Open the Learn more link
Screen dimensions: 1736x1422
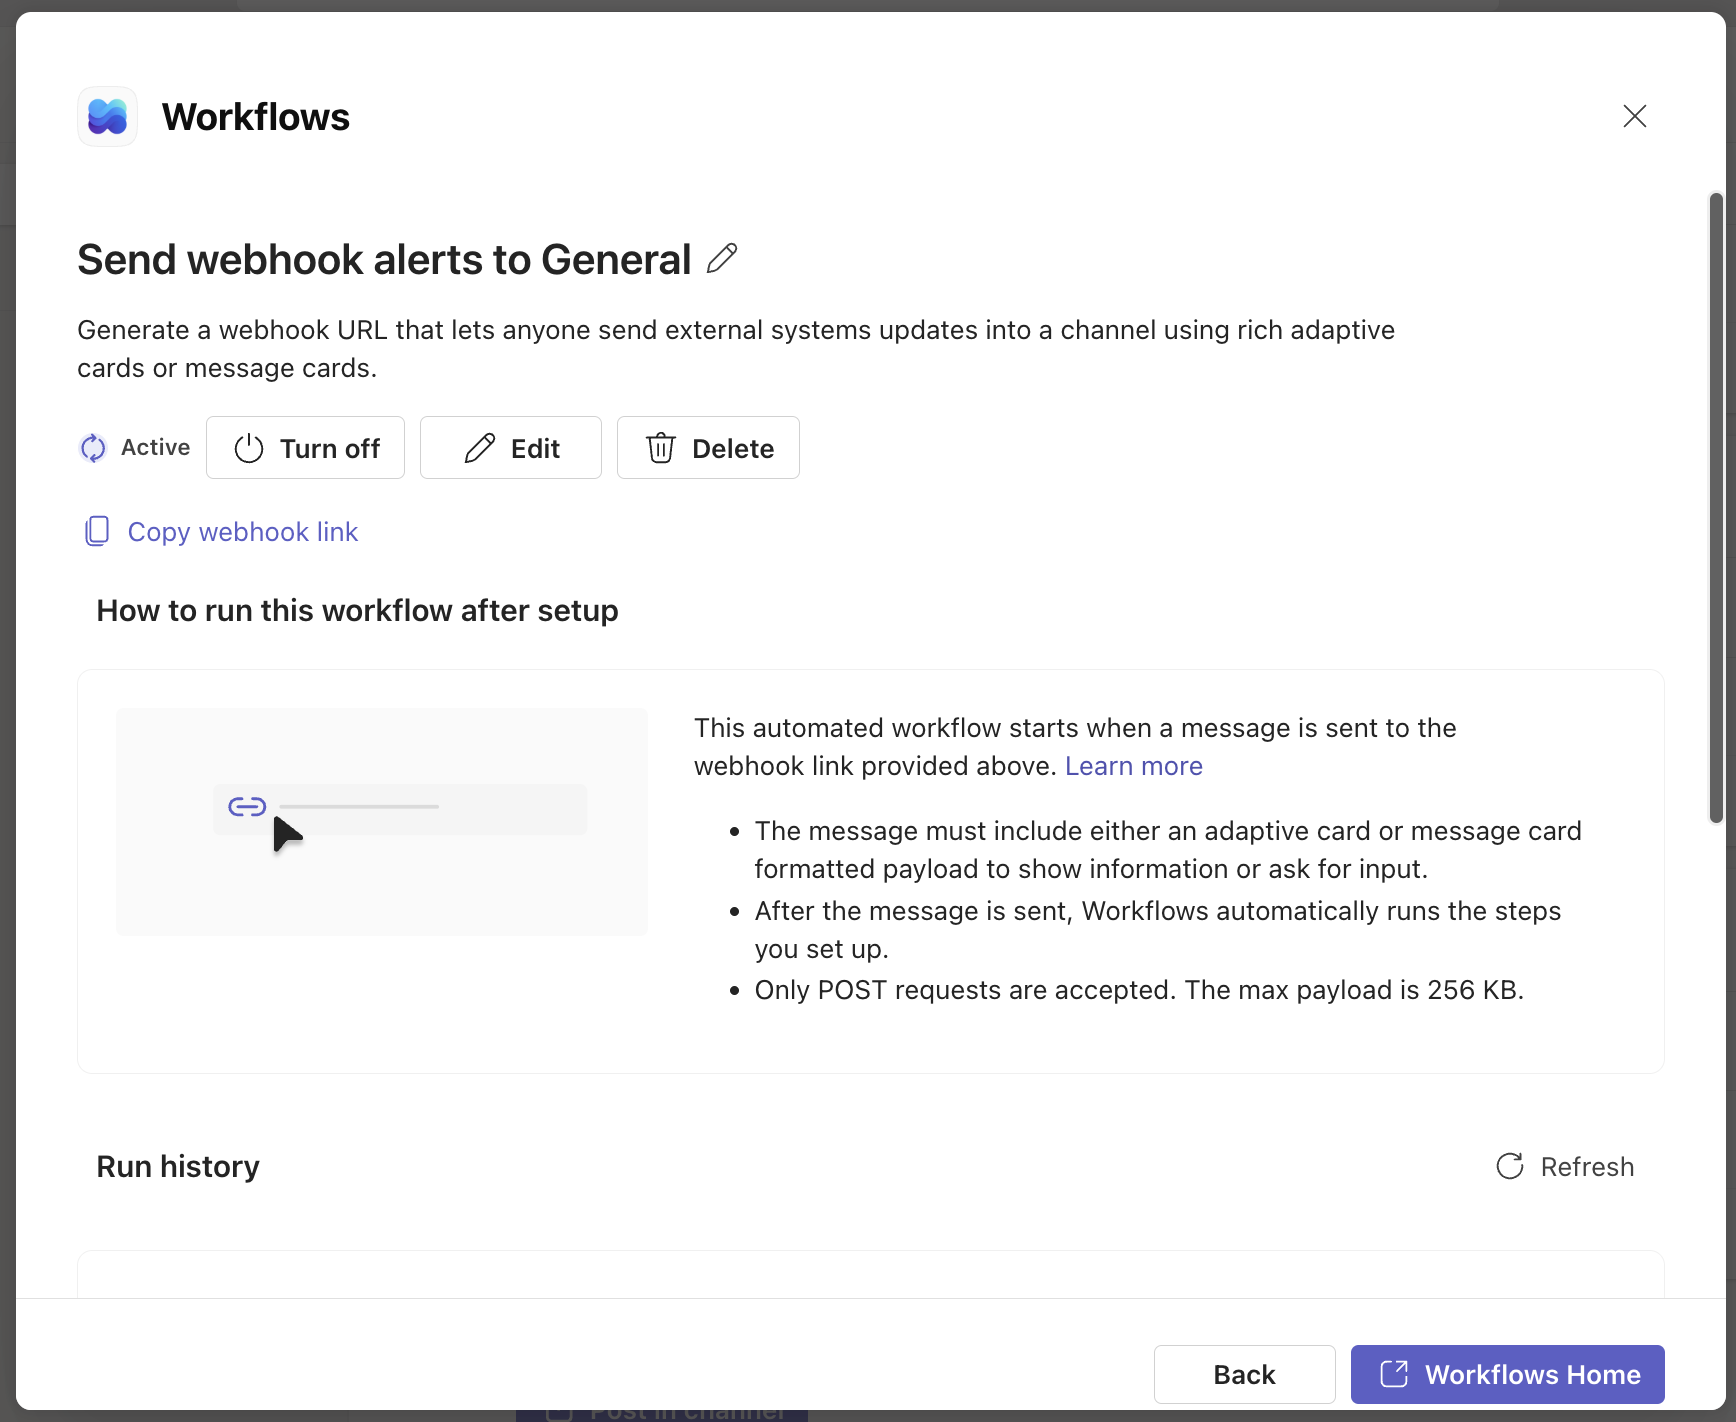(x=1133, y=766)
